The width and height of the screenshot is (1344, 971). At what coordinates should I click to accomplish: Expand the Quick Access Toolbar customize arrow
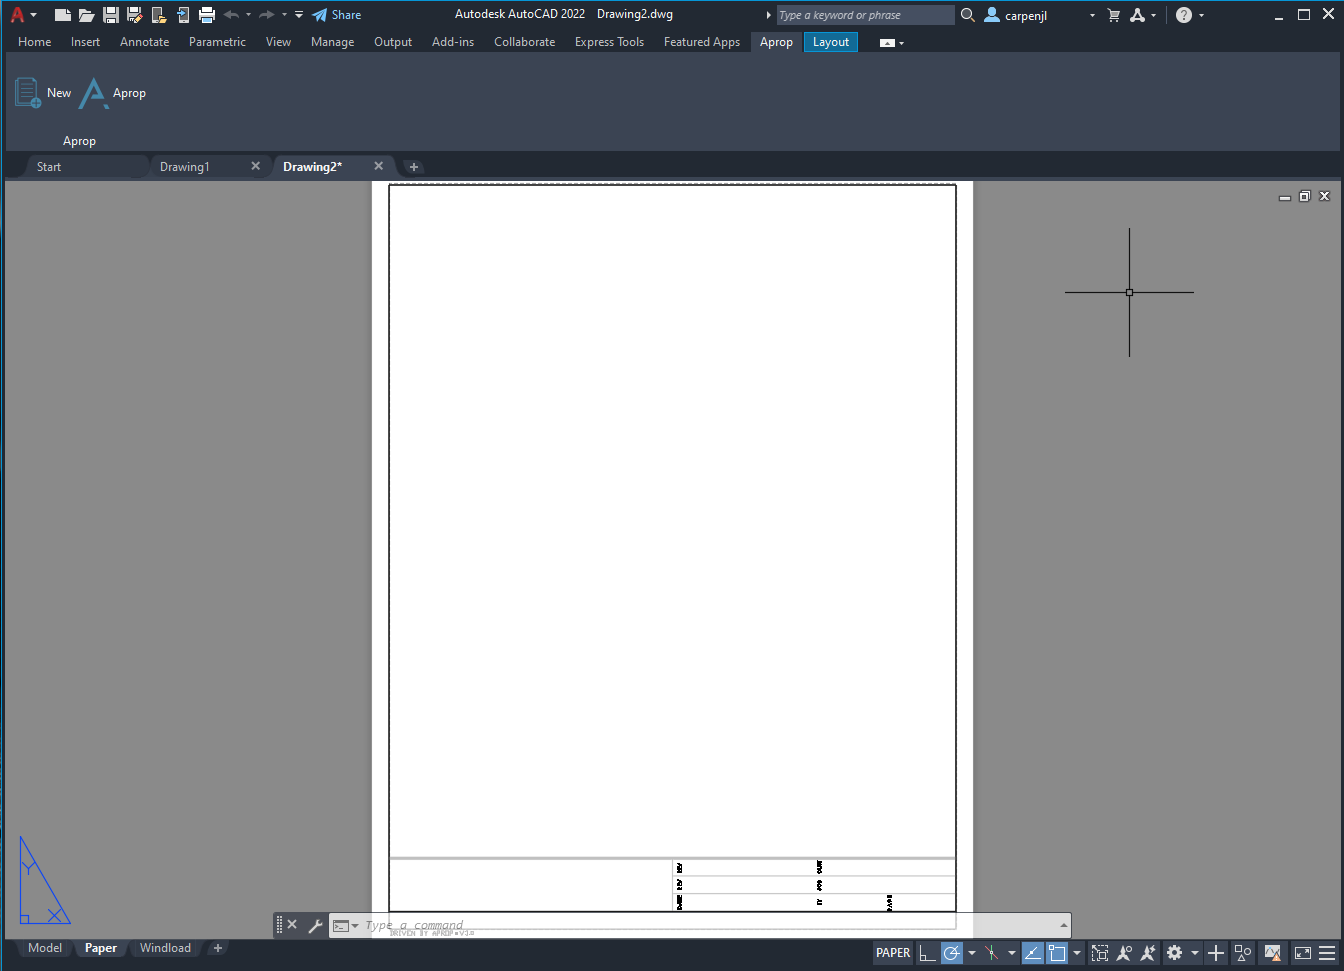pyautogui.click(x=299, y=15)
